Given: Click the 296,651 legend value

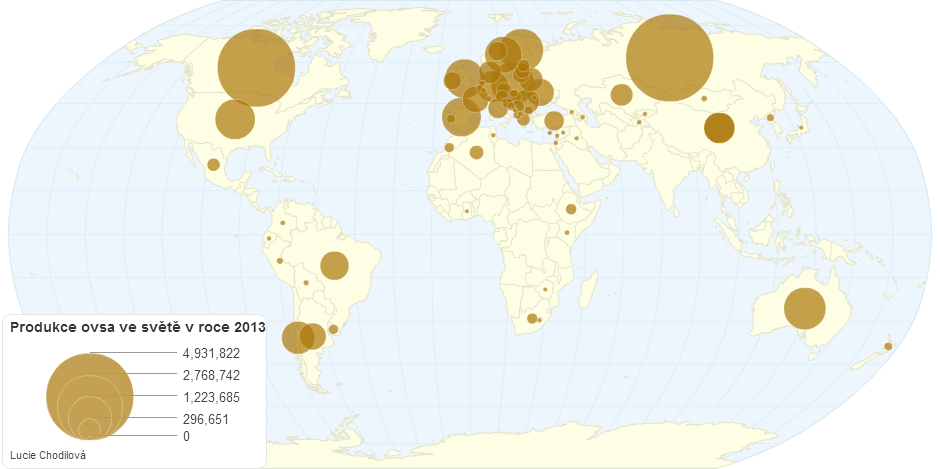Looking at the screenshot, I should [206, 419].
